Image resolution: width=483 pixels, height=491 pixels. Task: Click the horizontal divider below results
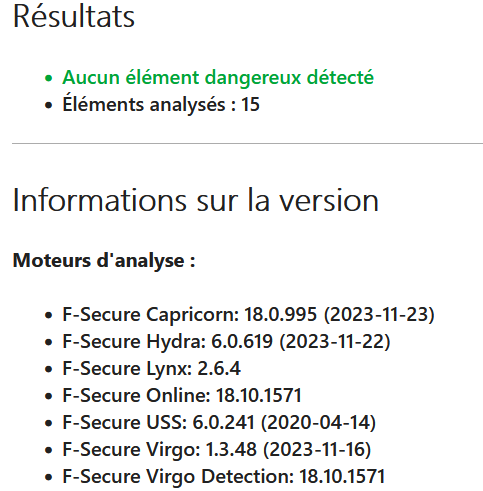tap(247, 144)
